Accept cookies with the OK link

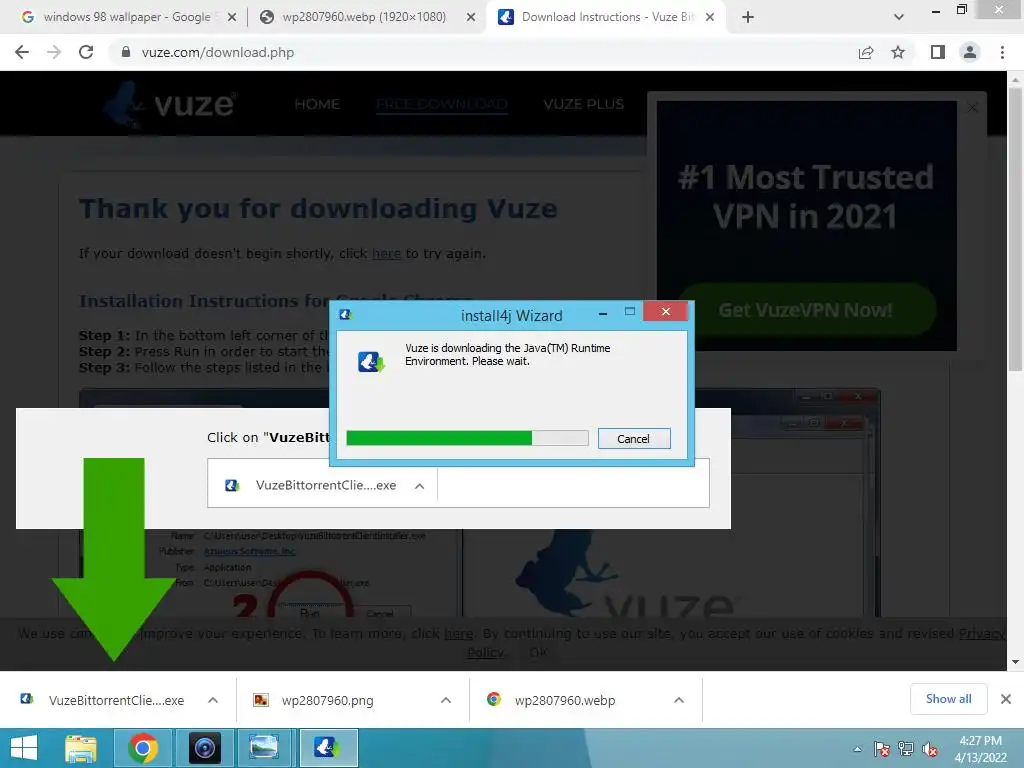click(539, 652)
